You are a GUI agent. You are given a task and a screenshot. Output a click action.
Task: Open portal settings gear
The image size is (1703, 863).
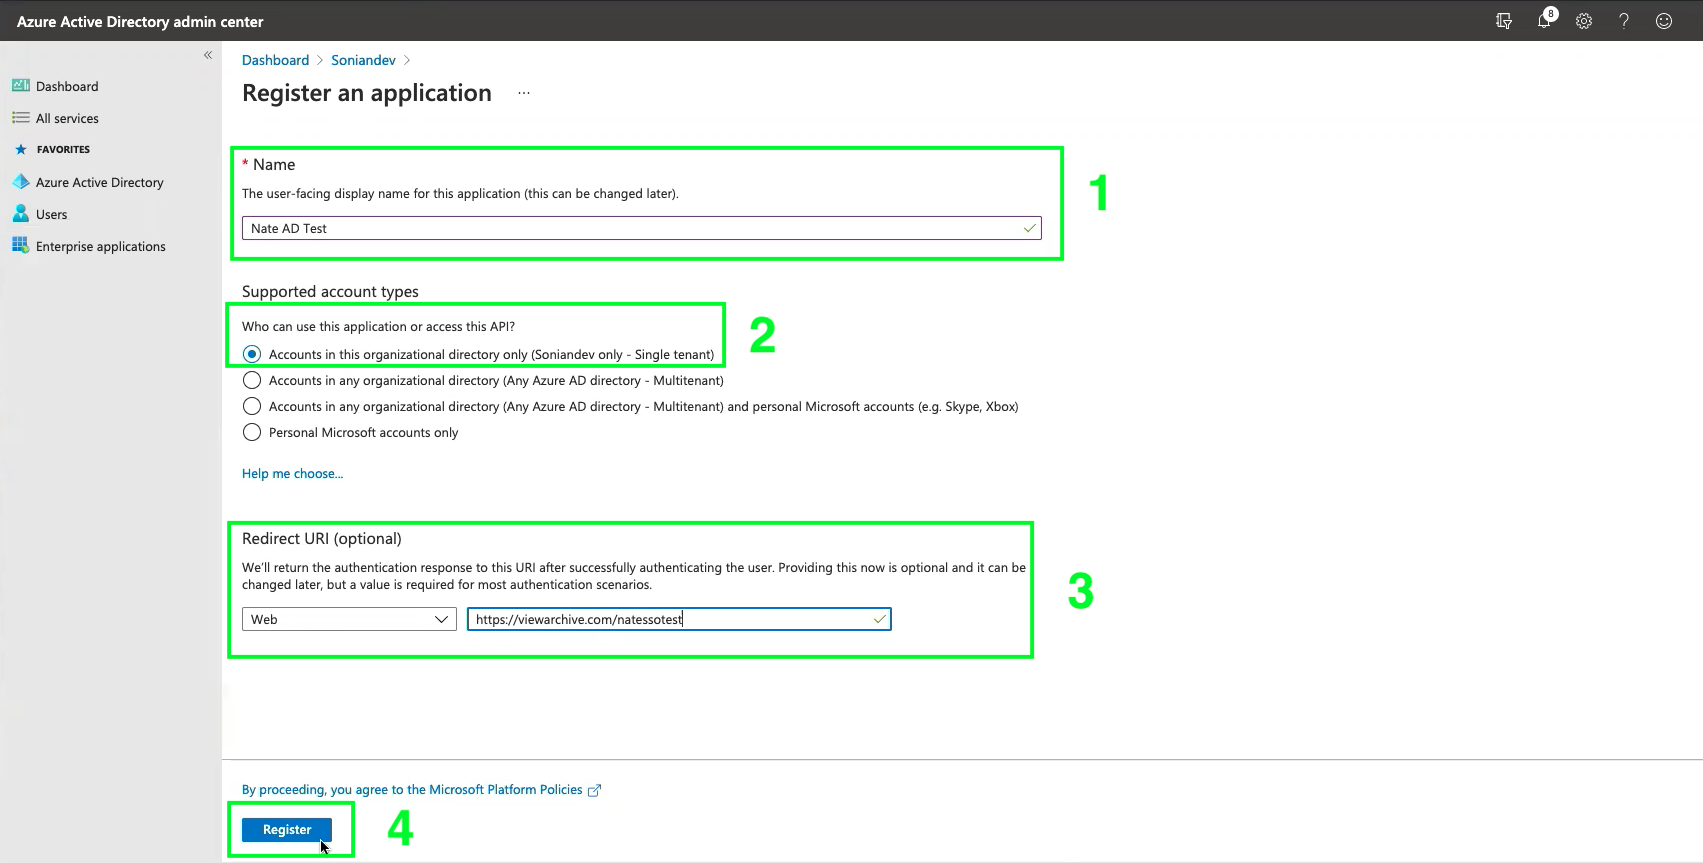(x=1584, y=21)
